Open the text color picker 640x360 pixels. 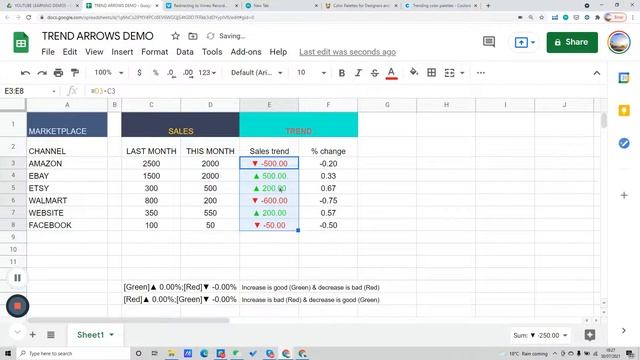[391, 73]
